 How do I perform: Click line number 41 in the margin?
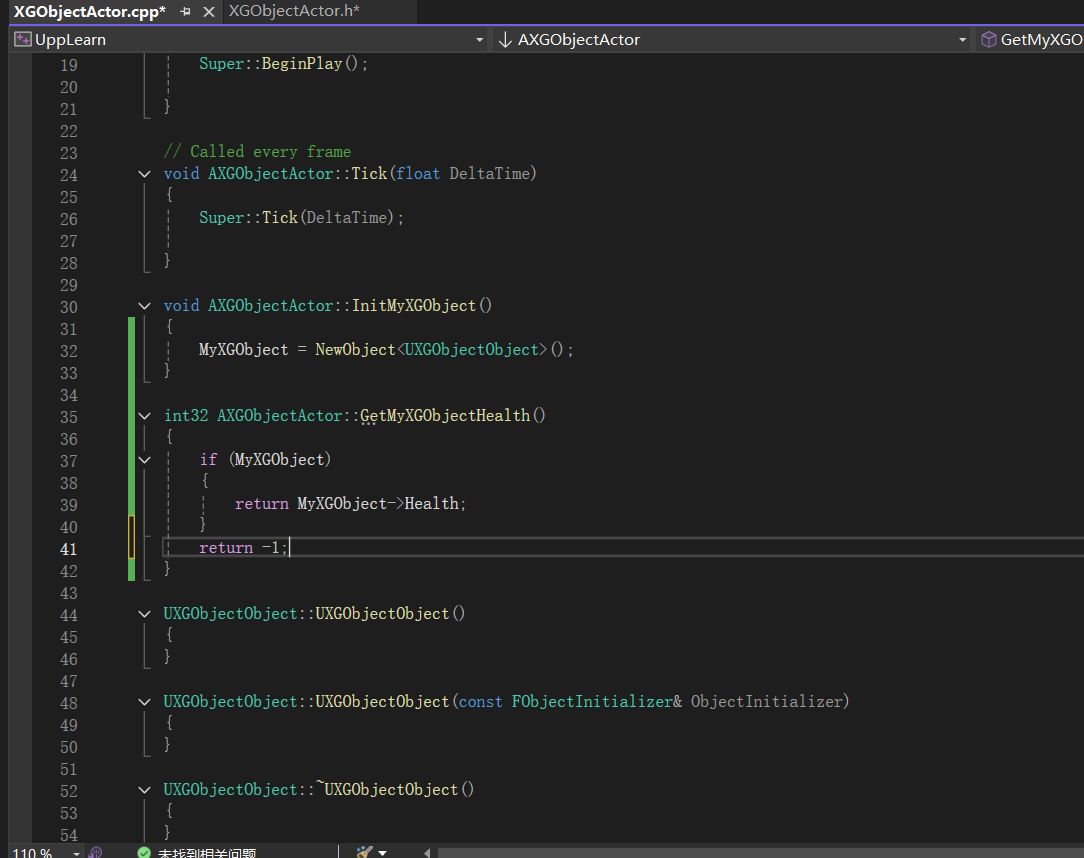click(68, 549)
